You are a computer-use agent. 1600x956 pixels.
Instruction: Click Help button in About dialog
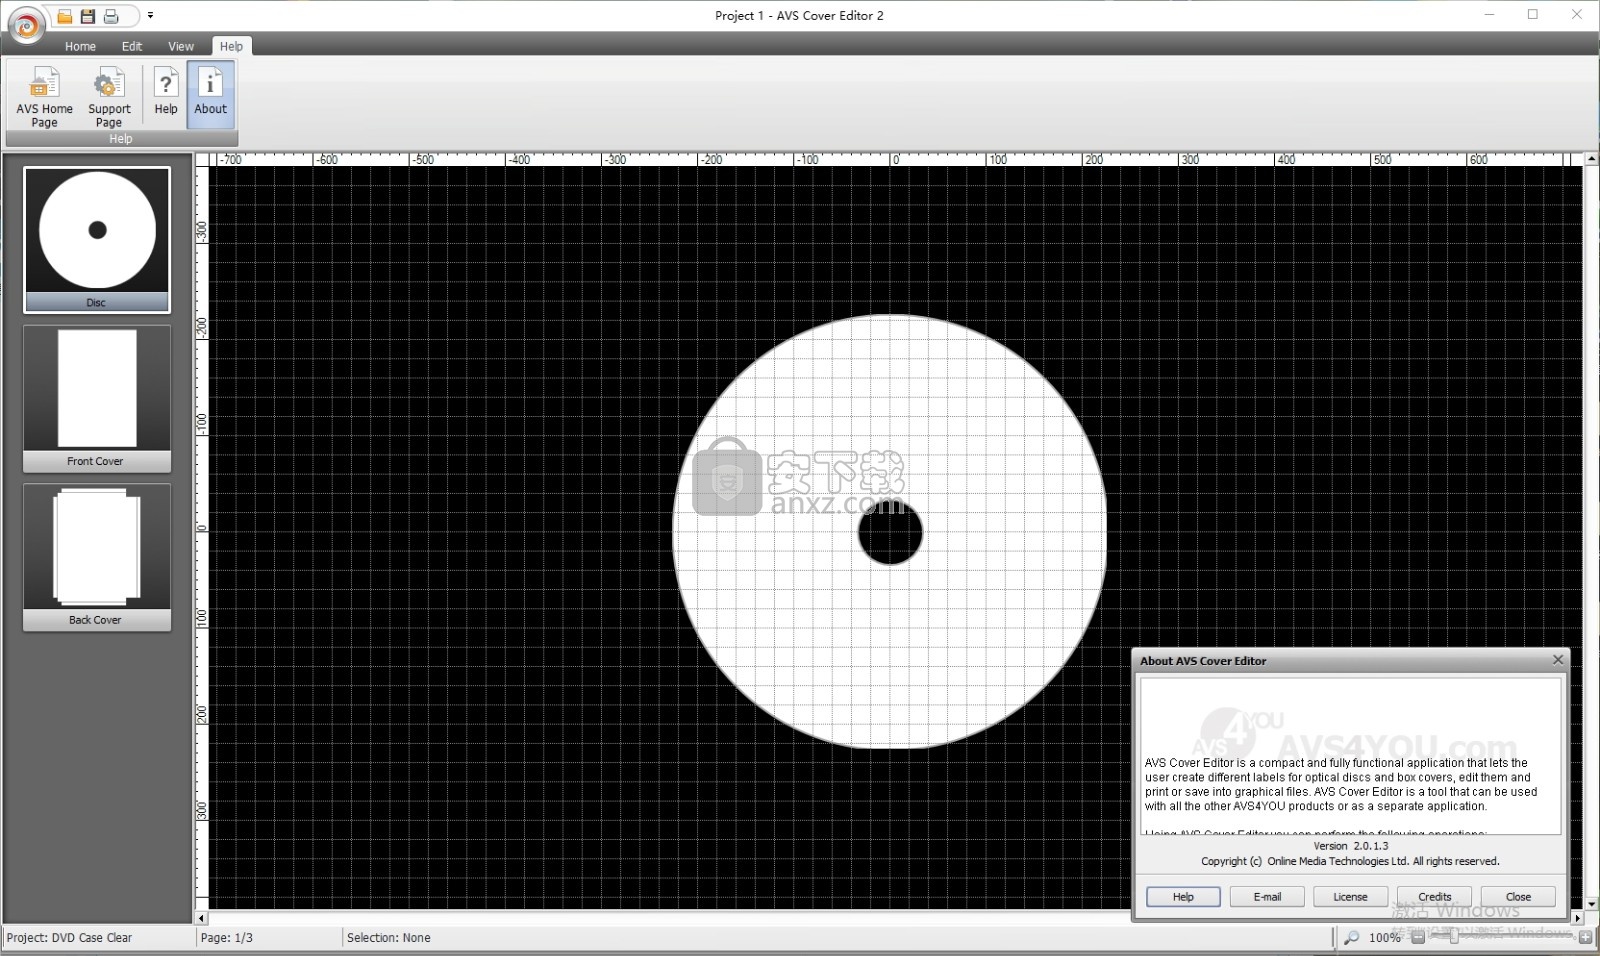coord(1183,897)
